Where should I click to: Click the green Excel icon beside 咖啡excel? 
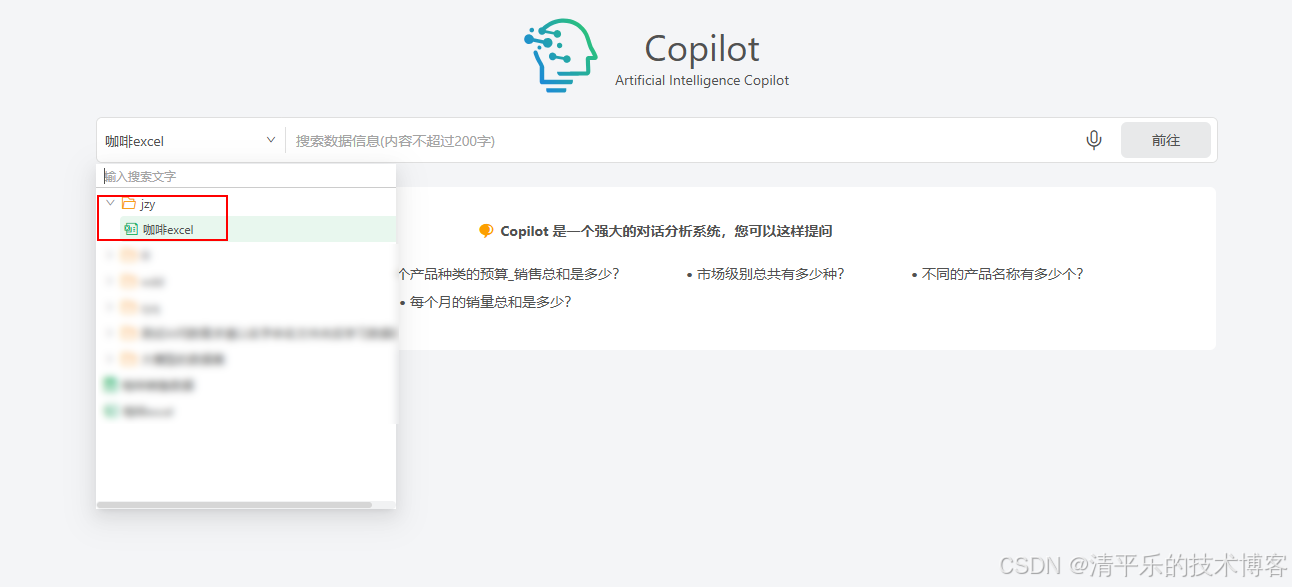point(131,228)
